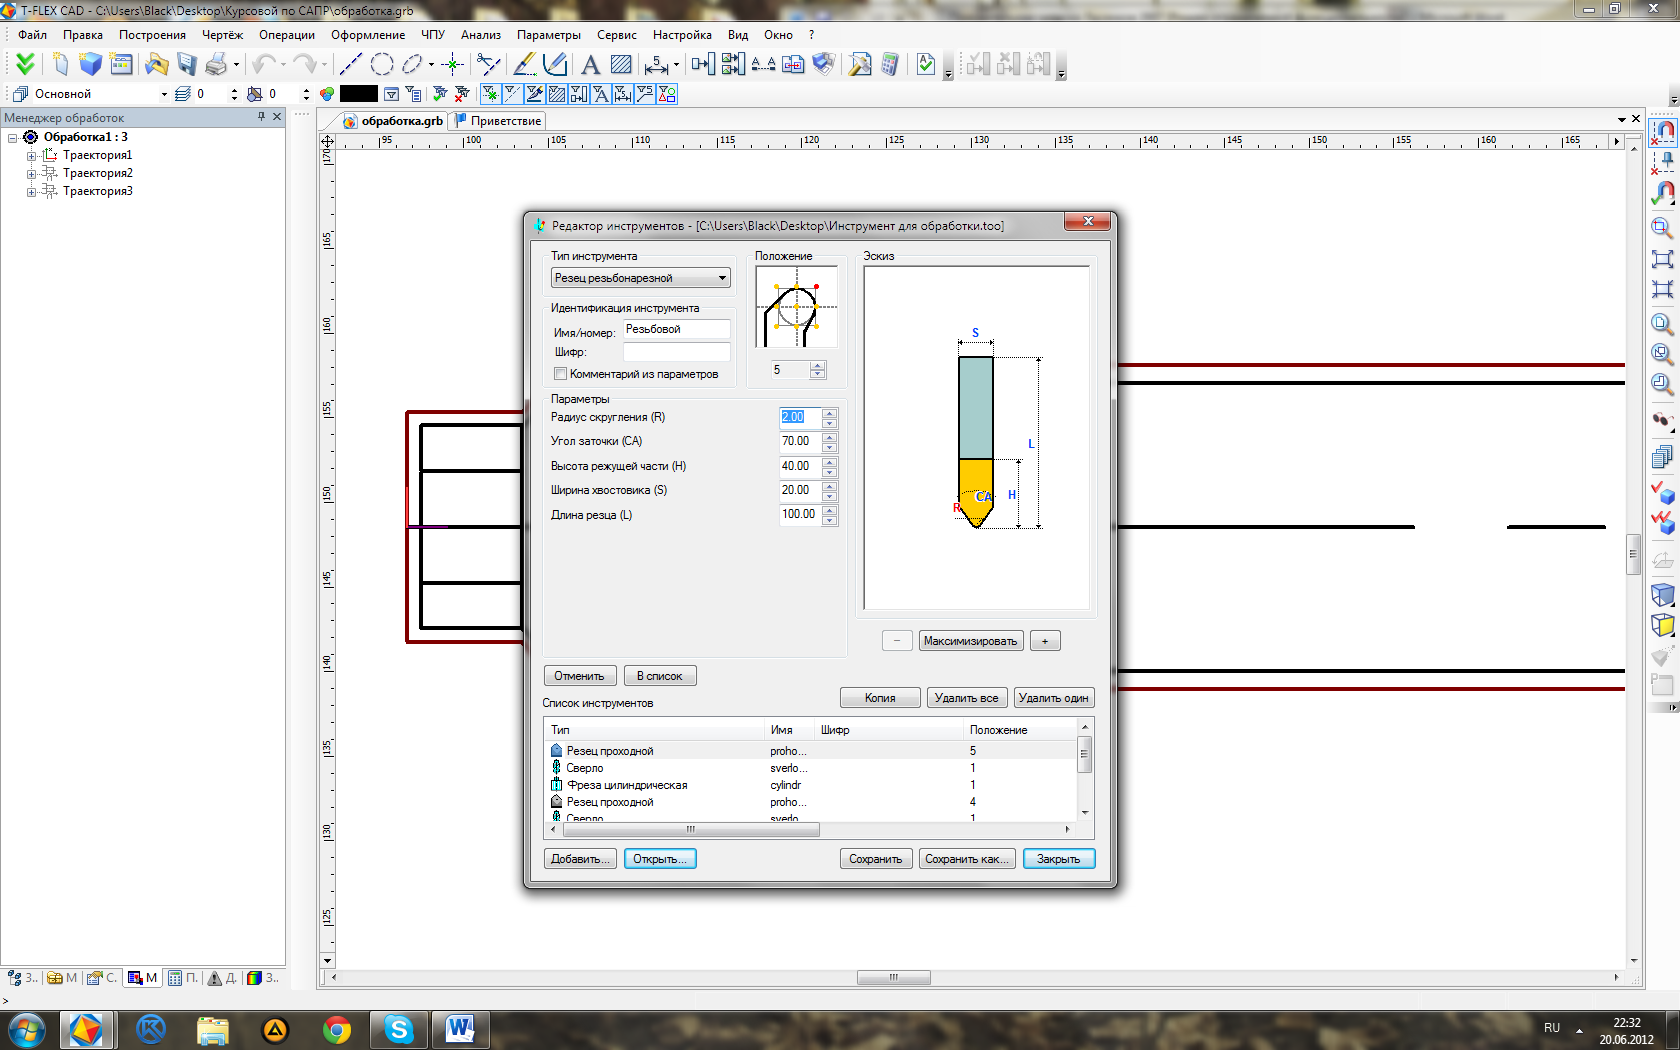Toggle the selector line filter button
The width and height of the screenshot is (1680, 1050).
tap(512, 94)
